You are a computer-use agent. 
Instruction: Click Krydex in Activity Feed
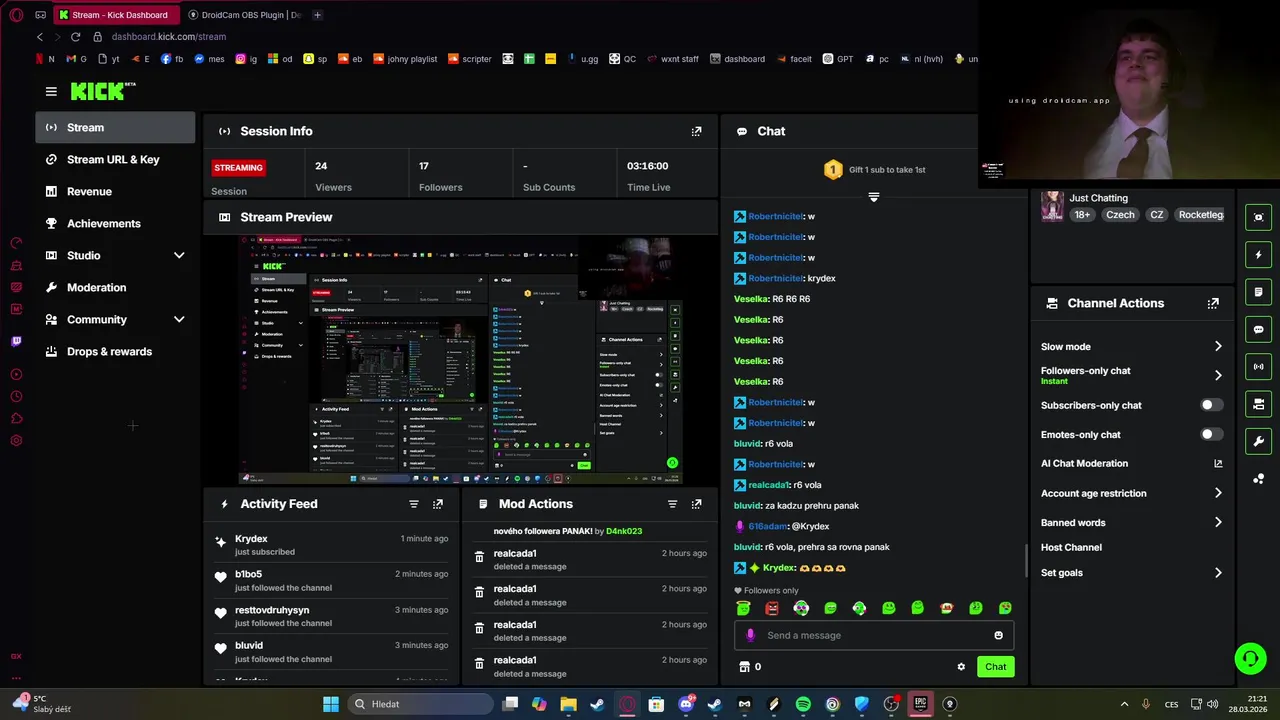point(251,539)
